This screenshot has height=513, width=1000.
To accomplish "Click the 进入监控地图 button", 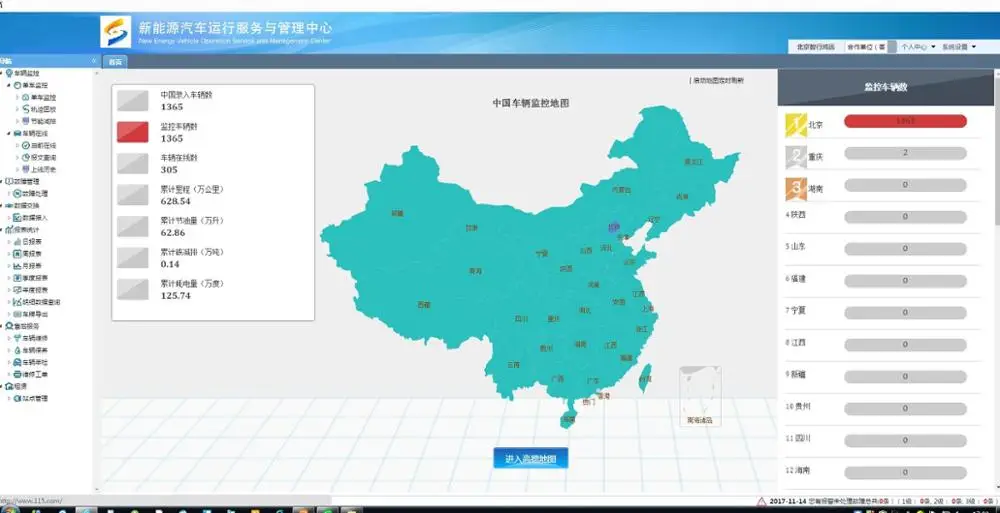I will [531, 458].
